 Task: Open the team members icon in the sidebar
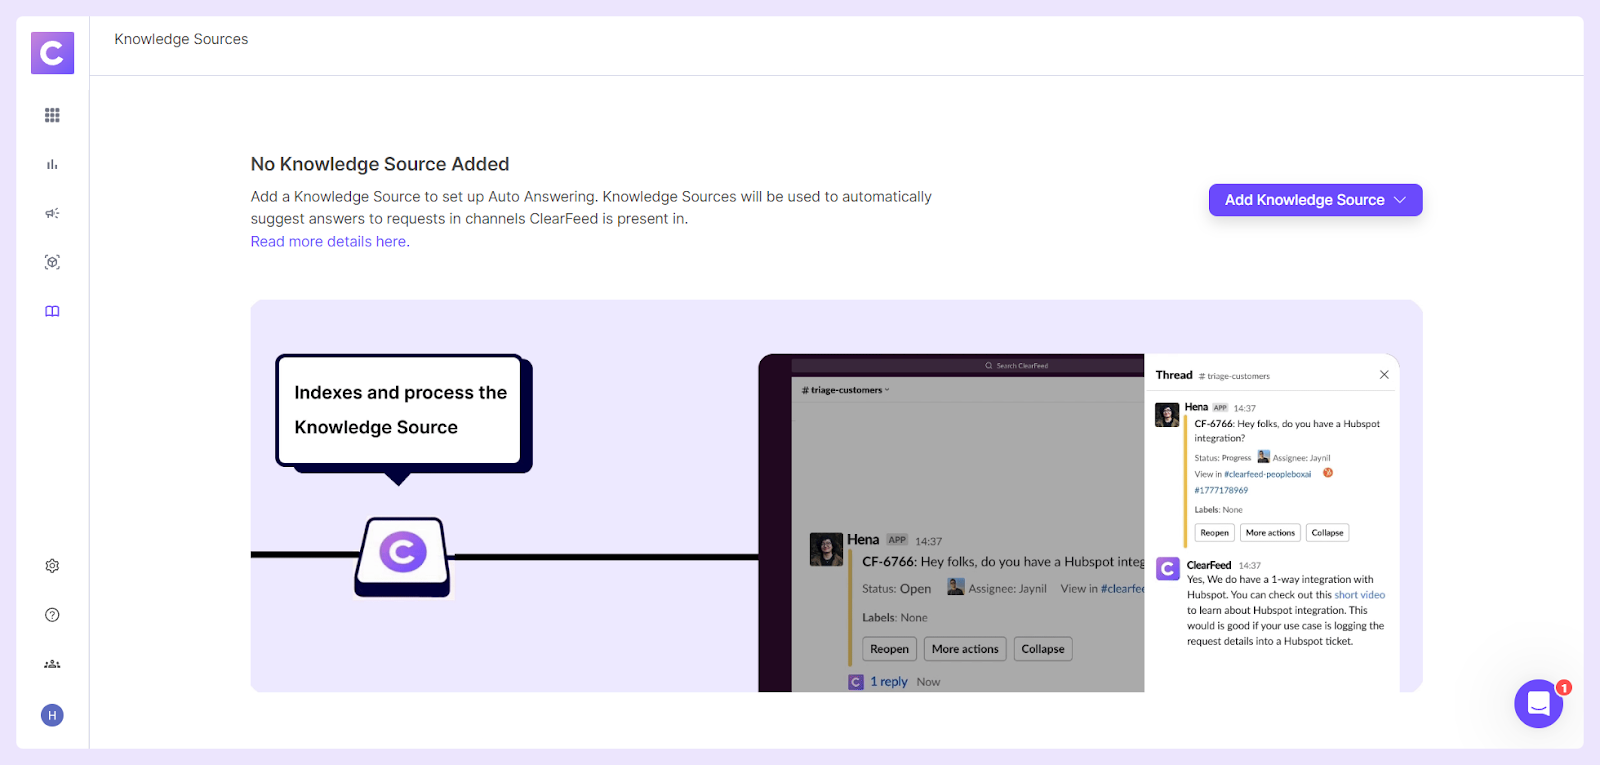[52, 664]
